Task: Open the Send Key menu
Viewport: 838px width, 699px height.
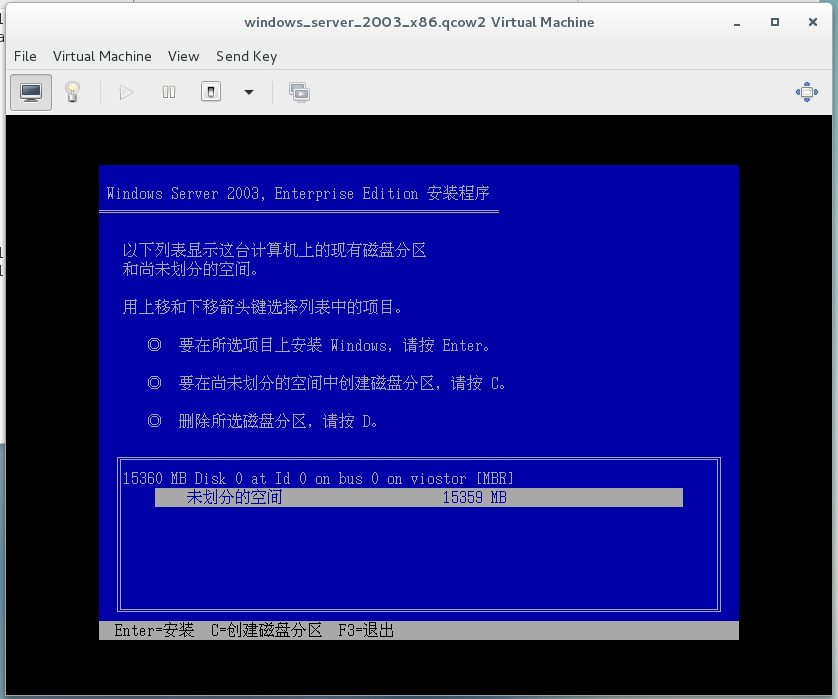Action: [246, 57]
